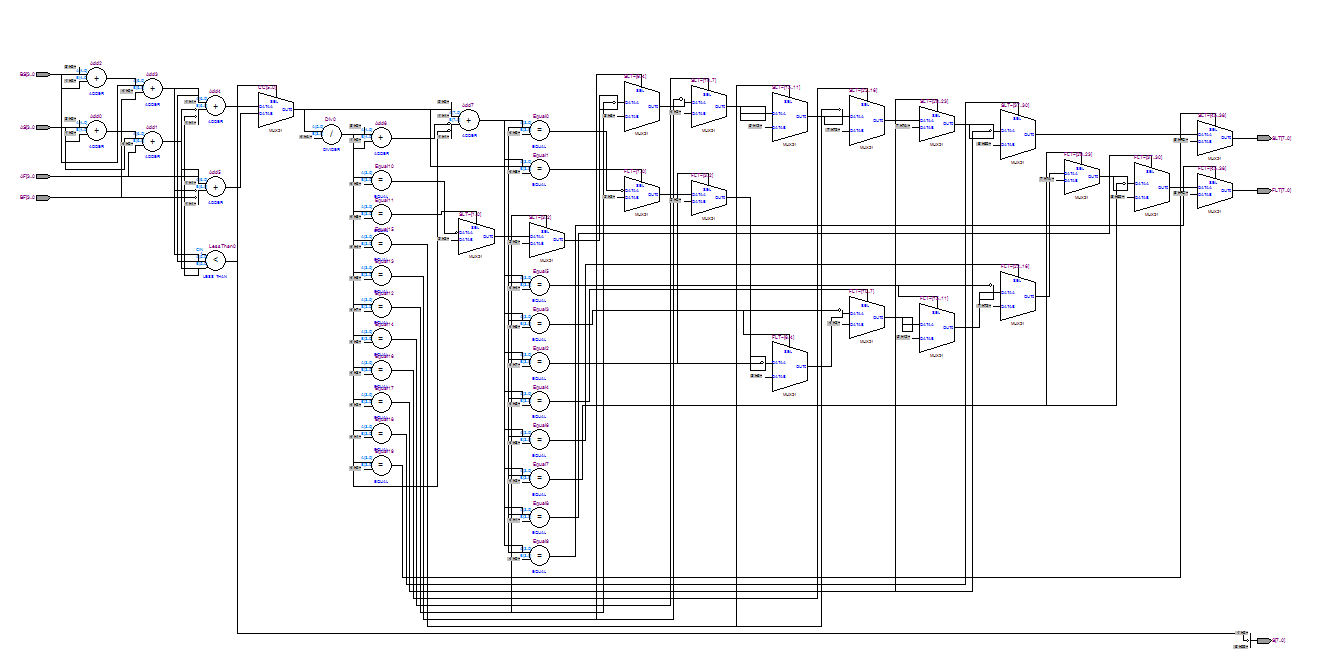Select the Add5 adder node
This screenshot has width=1333, height=666.
pos(216,186)
